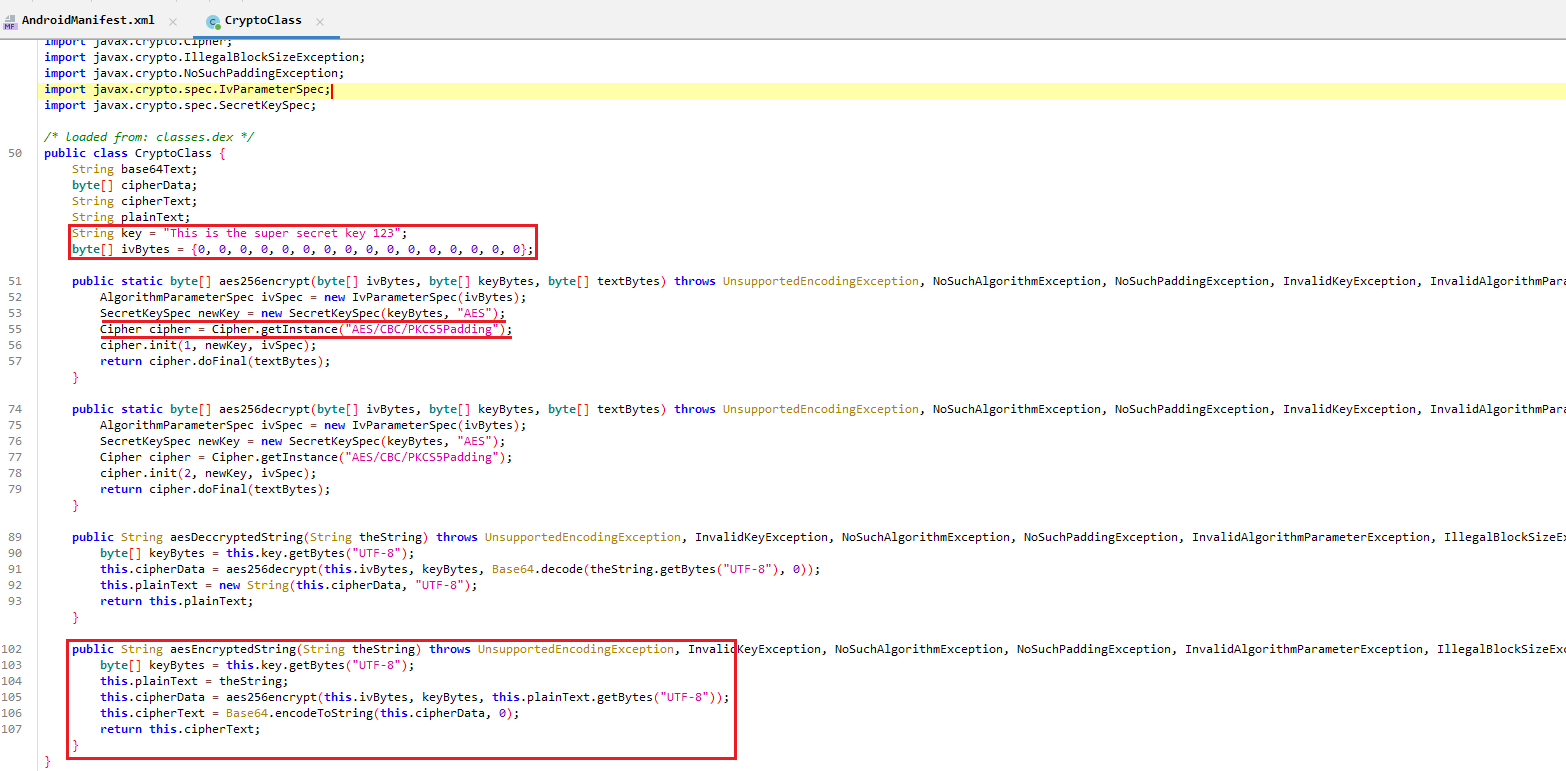Click the SecretKeySpec newKey statement on line 76
This screenshot has width=1566, height=771.
[302, 441]
